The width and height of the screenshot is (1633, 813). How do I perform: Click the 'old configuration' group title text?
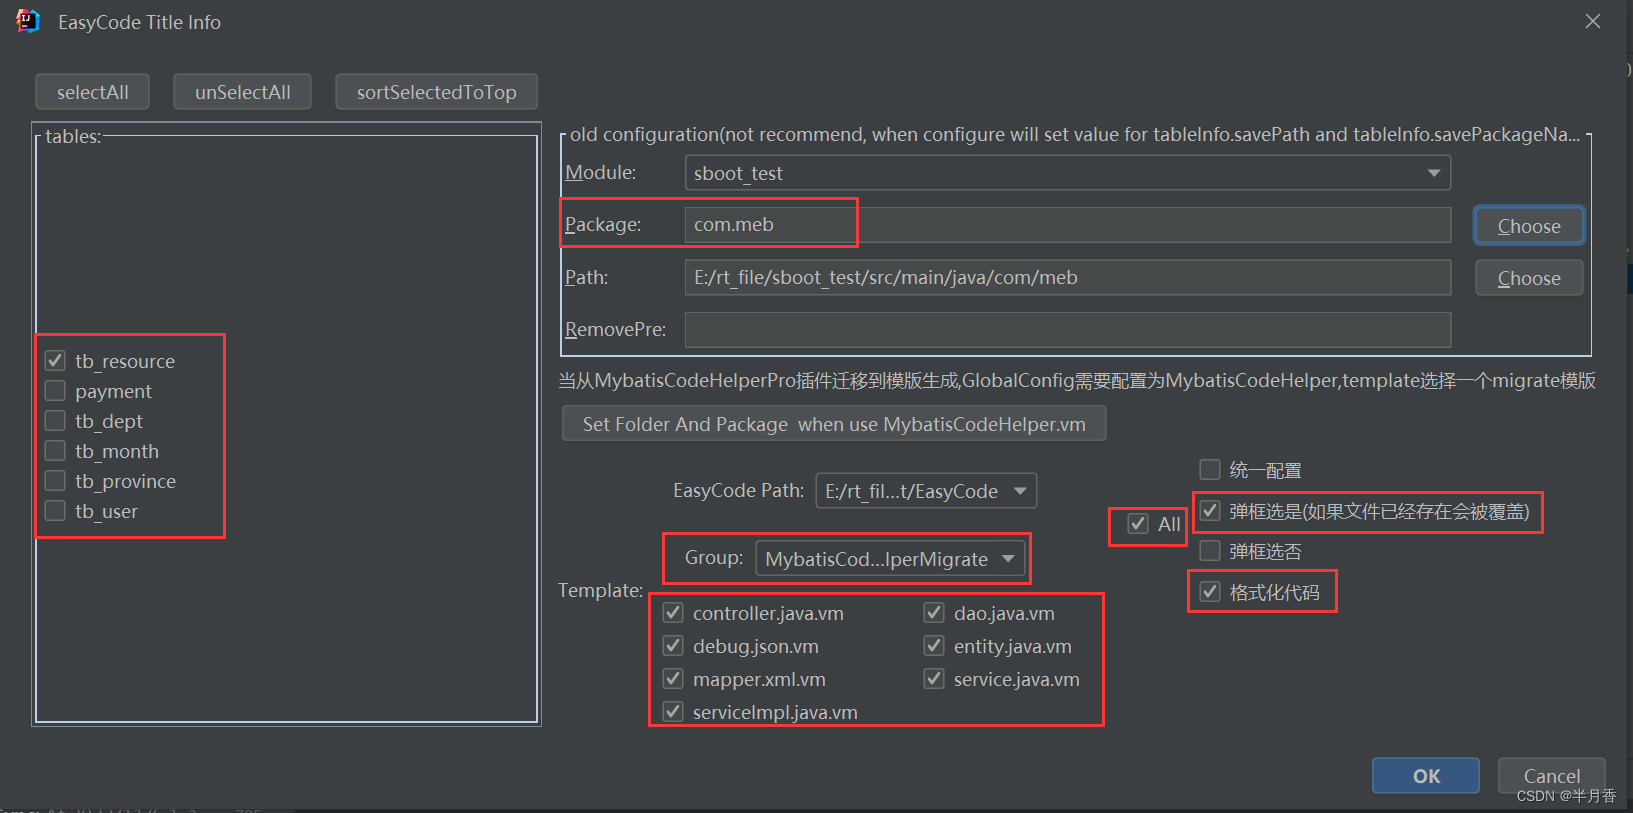pos(1075,134)
